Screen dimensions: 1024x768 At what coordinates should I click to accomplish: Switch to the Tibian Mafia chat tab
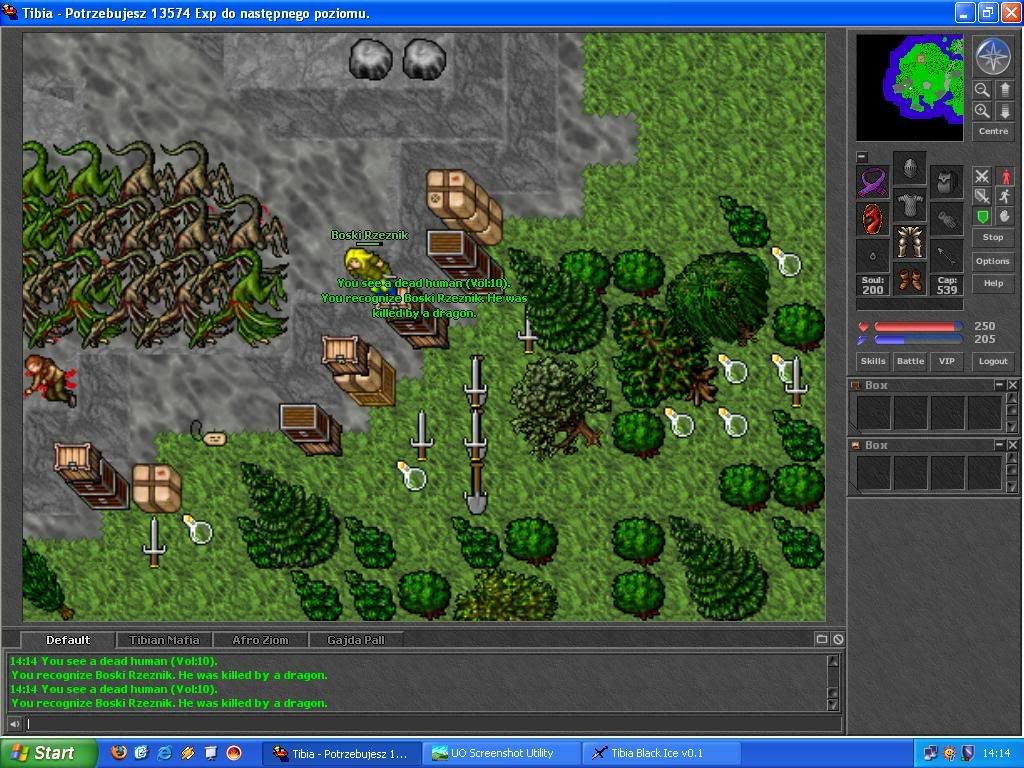tap(164, 640)
